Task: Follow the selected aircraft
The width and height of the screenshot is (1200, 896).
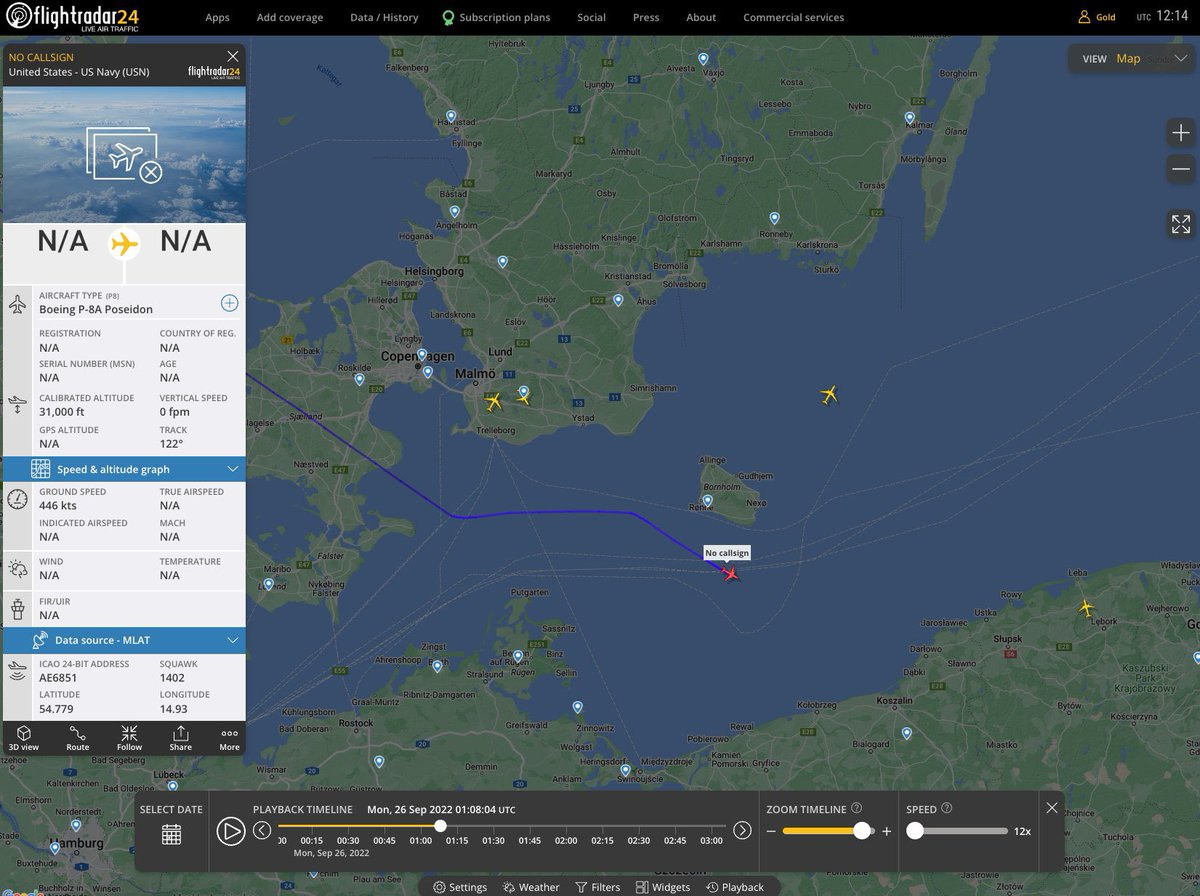Action: click(129, 738)
